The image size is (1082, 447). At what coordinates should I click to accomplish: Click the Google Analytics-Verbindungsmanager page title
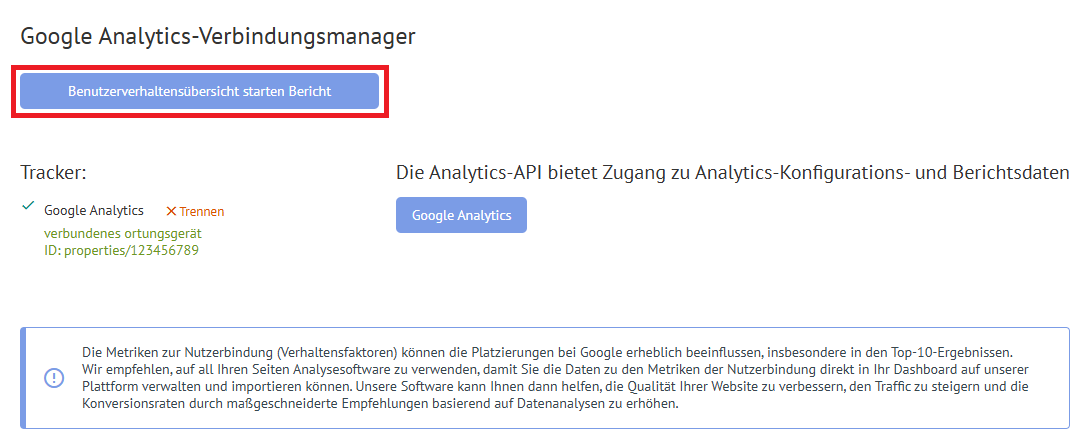[218, 36]
